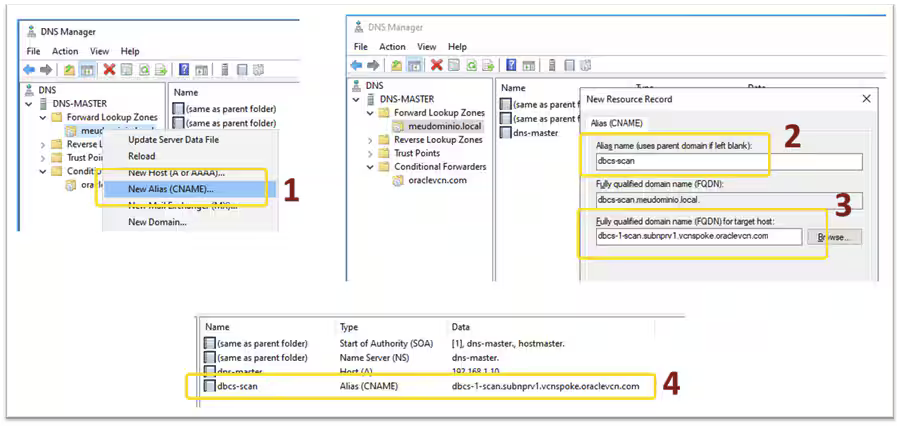Screen dimensions: 900x426
Task: Click stacked pages icon ending dialog-side DNS Manager toolbar
Action: [586, 65]
